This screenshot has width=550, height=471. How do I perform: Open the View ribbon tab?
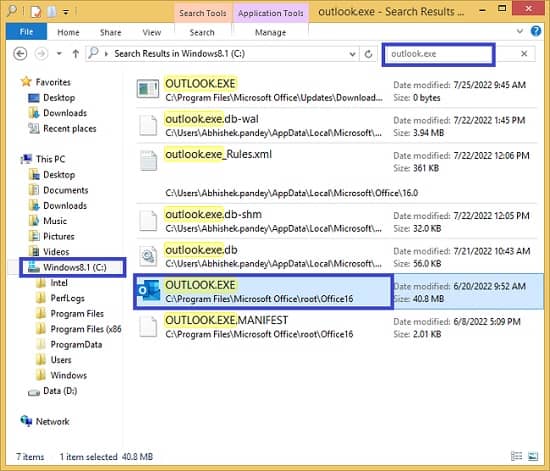pyautogui.click(x=152, y=33)
